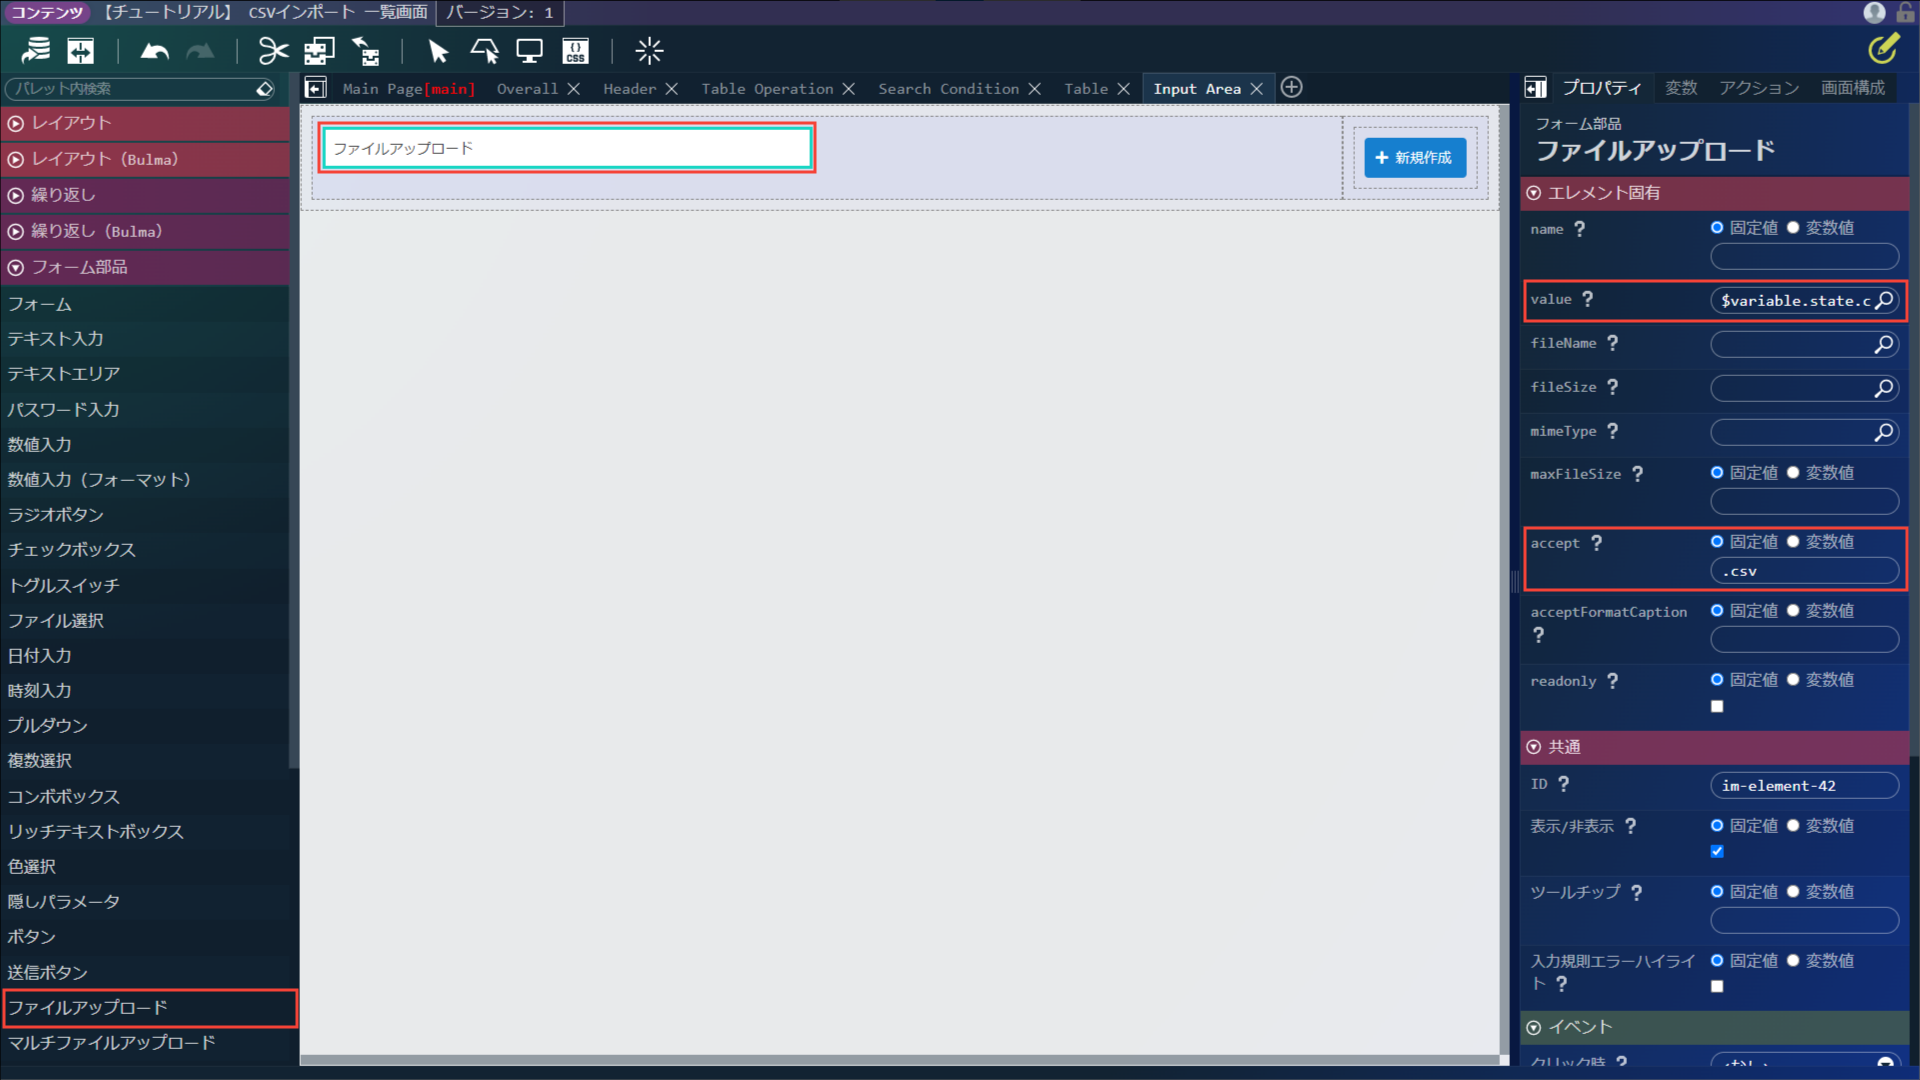Show help for maxFileSize property
The height and width of the screenshot is (1080, 1920).
(x=1638, y=474)
